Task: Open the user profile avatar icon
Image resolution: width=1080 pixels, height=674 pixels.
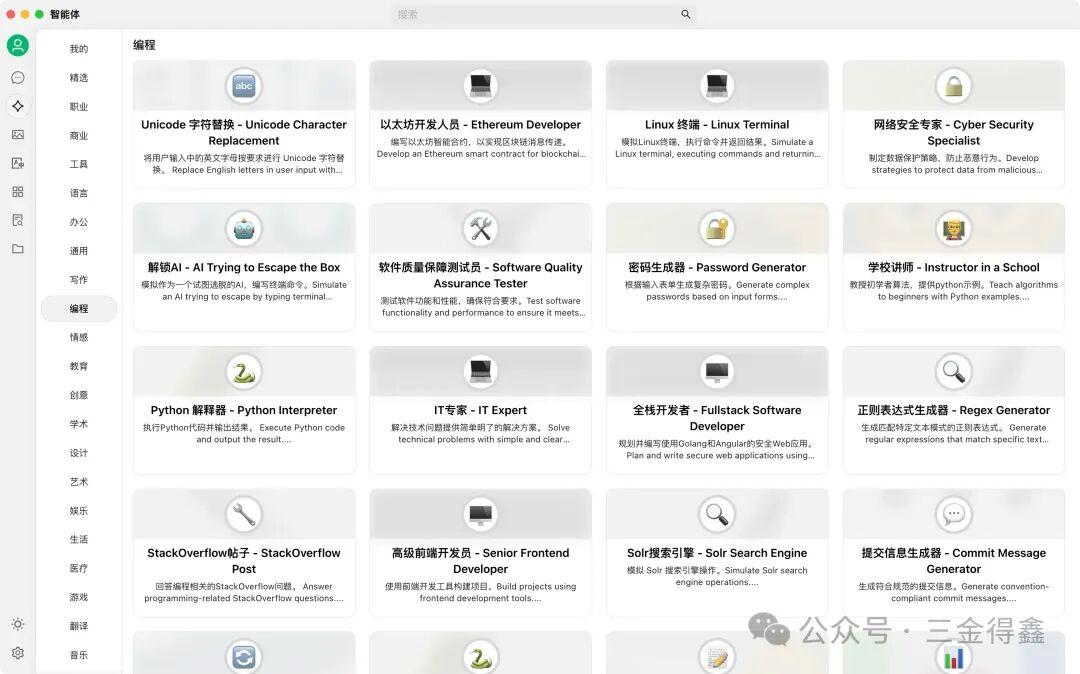Action: [18, 46]
